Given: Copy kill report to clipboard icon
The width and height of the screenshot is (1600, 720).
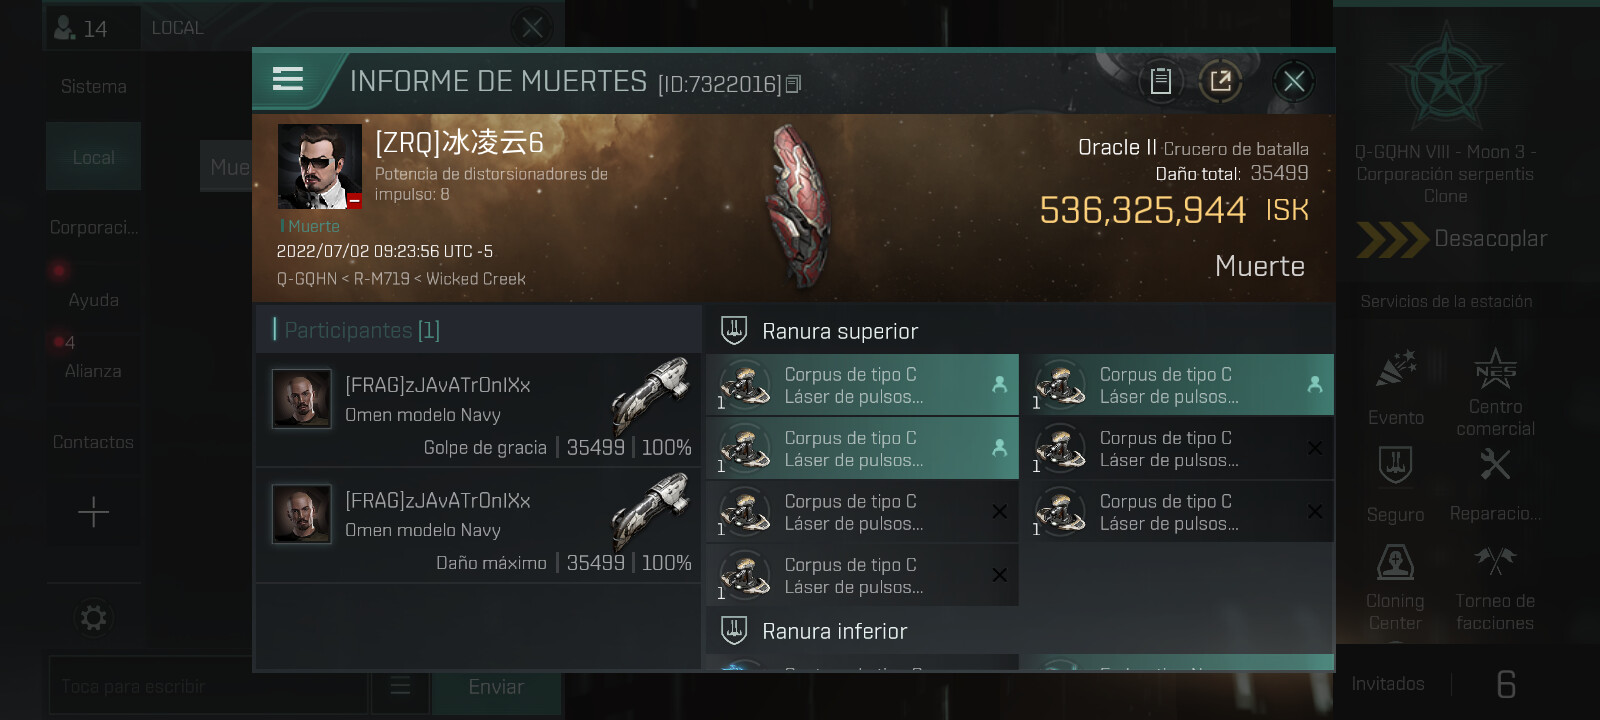Looking at the screenshot, I should pyautogui.click(x=1160, y=81).
